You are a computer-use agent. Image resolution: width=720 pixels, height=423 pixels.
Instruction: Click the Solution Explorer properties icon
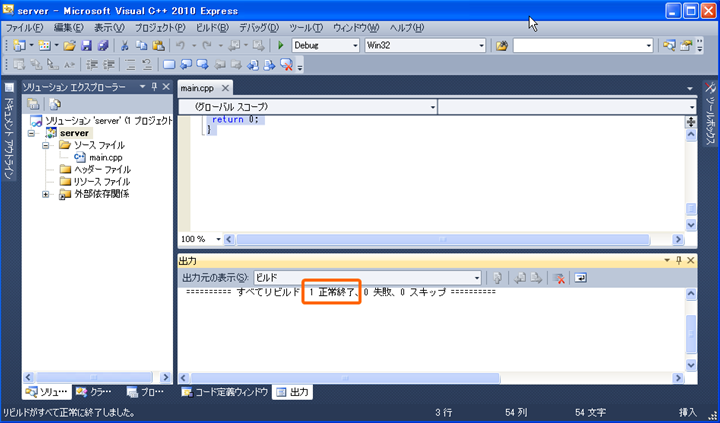pos(33,104)
